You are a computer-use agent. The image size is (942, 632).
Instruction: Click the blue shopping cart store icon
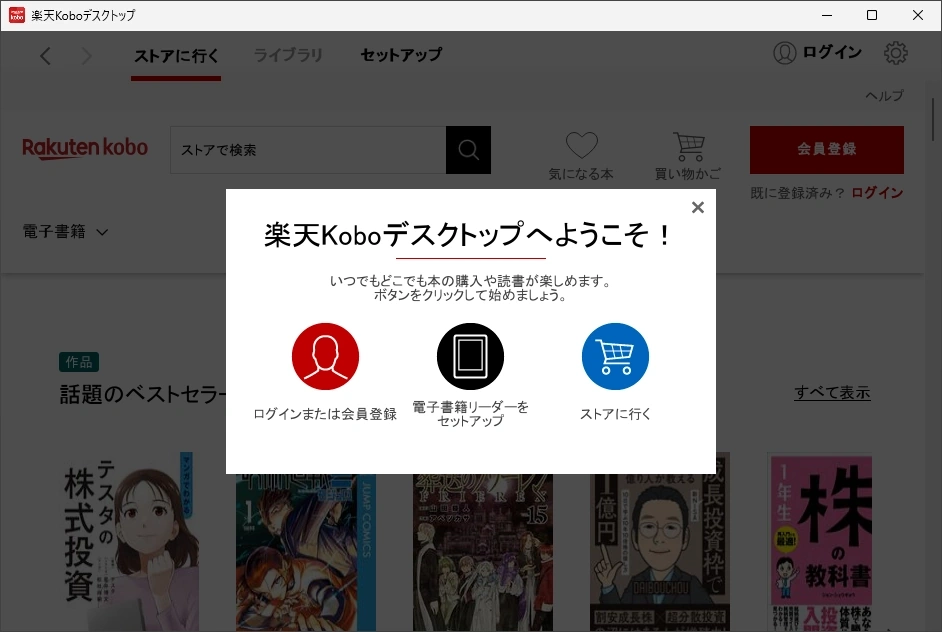615,357
